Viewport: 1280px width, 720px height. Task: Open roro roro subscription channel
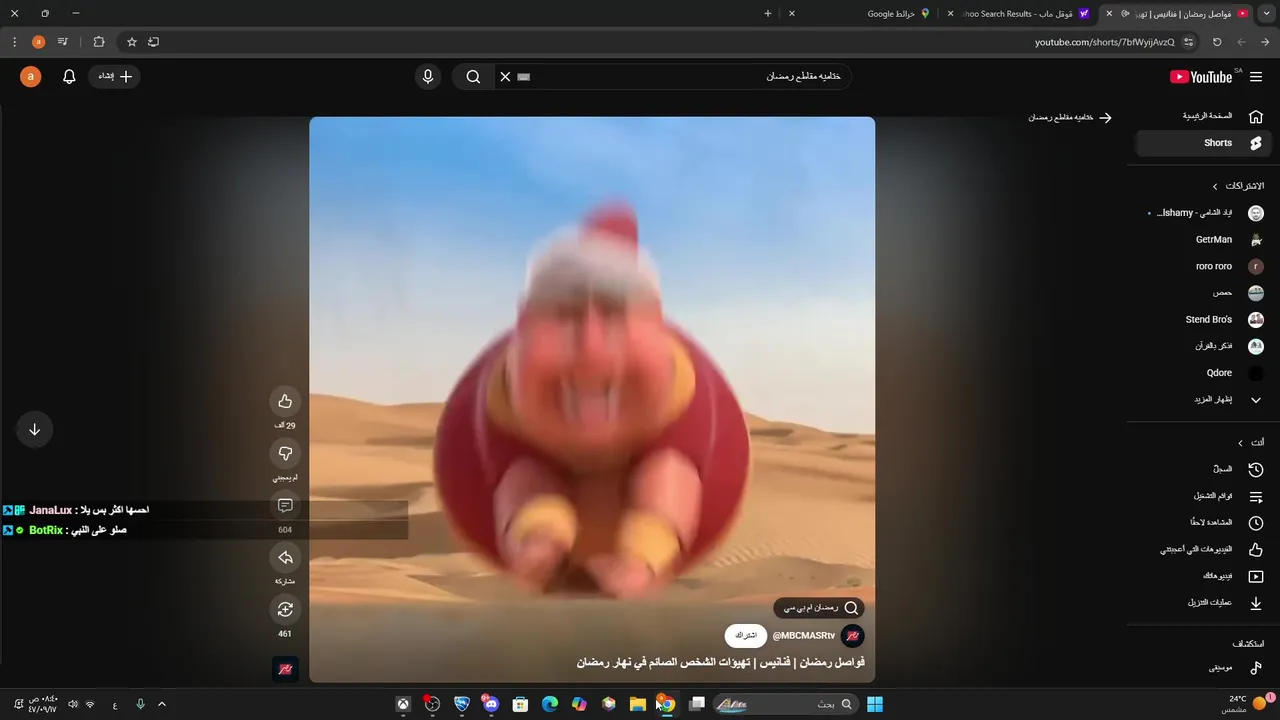(x=1203, y=266)
